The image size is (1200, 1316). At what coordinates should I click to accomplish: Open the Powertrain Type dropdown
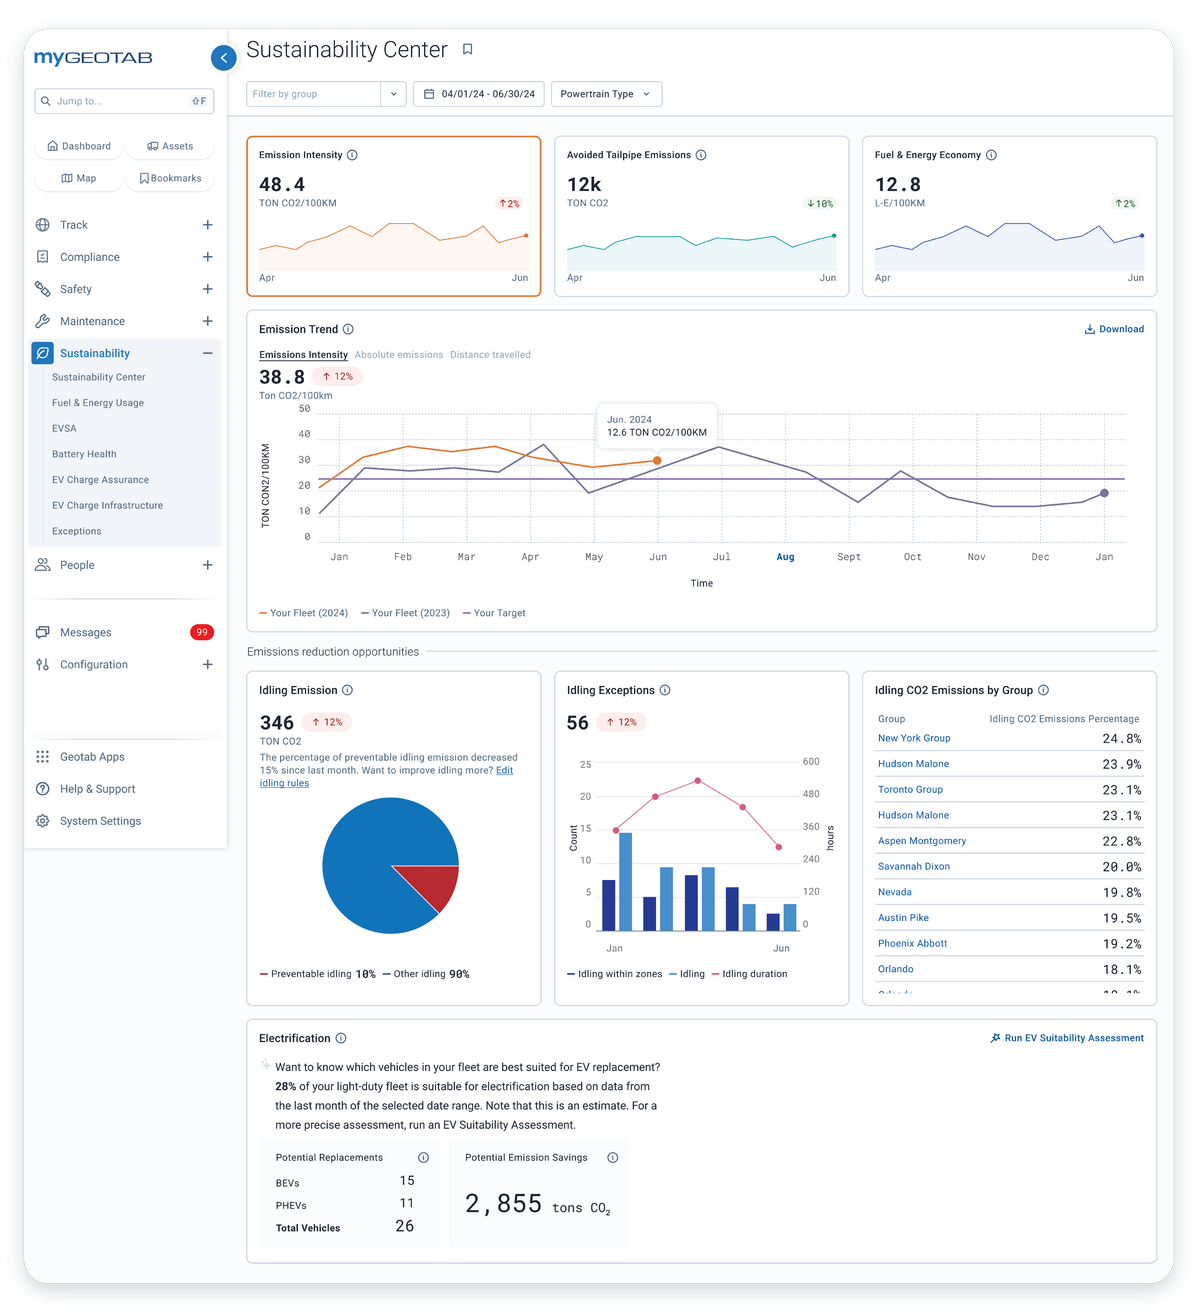pos(606,94)
